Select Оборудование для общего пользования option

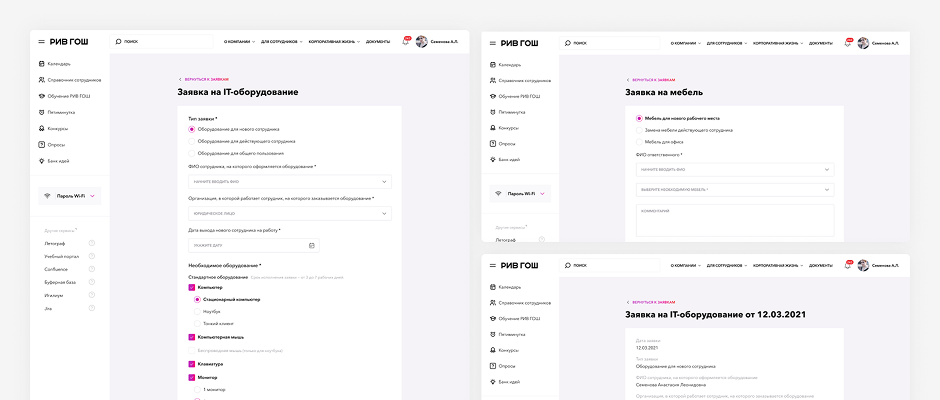[192, 153]
